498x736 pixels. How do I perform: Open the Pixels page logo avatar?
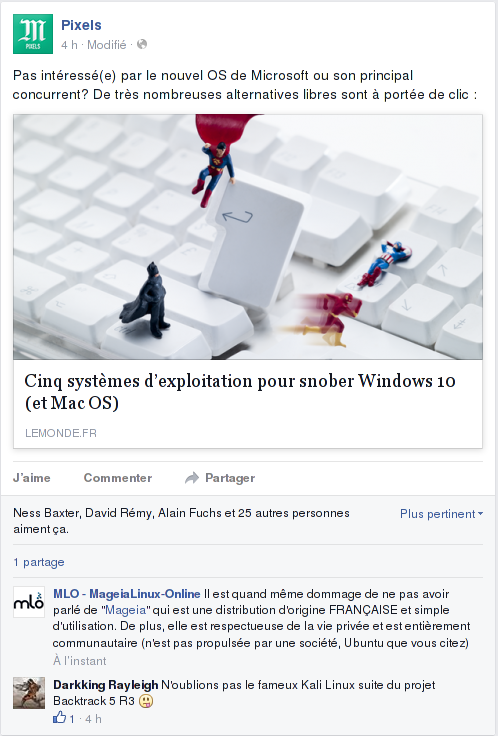click(x=33, y=34)
